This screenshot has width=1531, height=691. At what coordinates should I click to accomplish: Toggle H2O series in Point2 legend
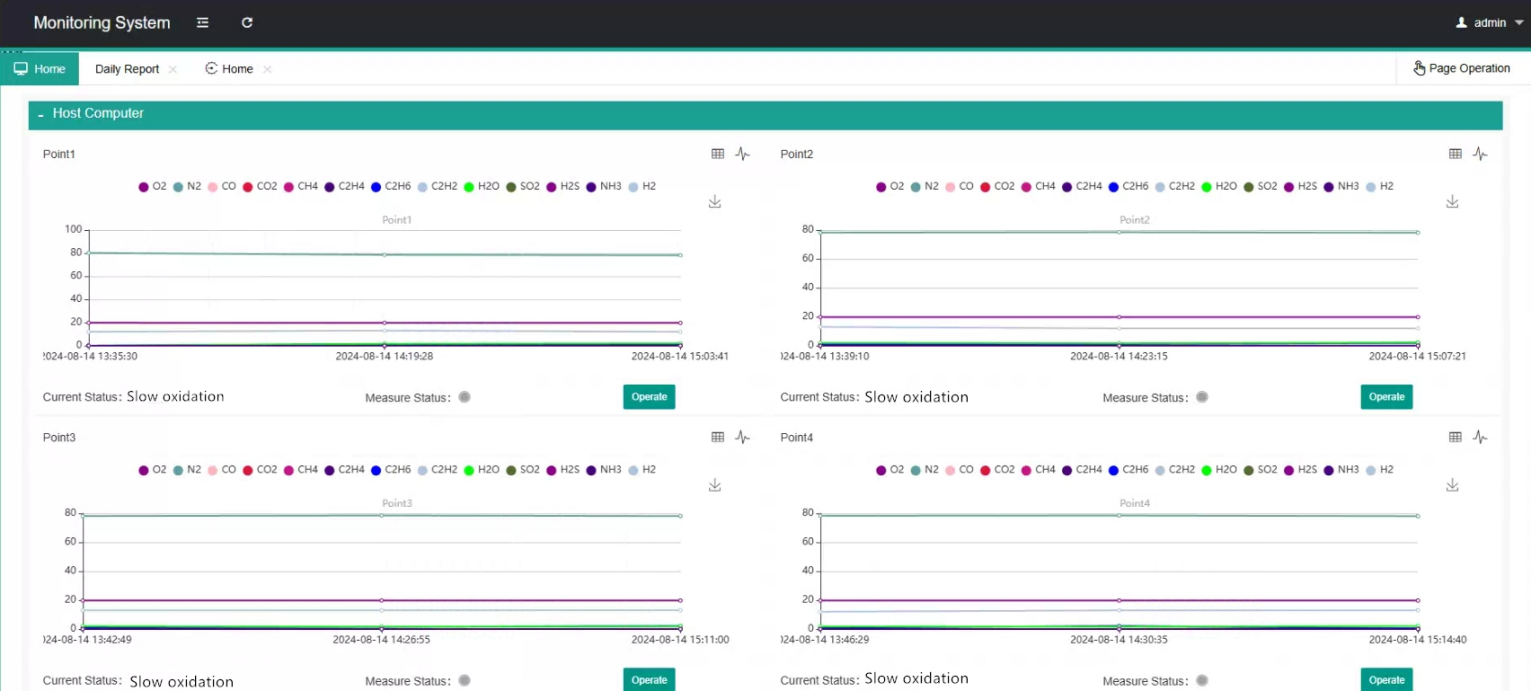click(x=1217, y=187)
